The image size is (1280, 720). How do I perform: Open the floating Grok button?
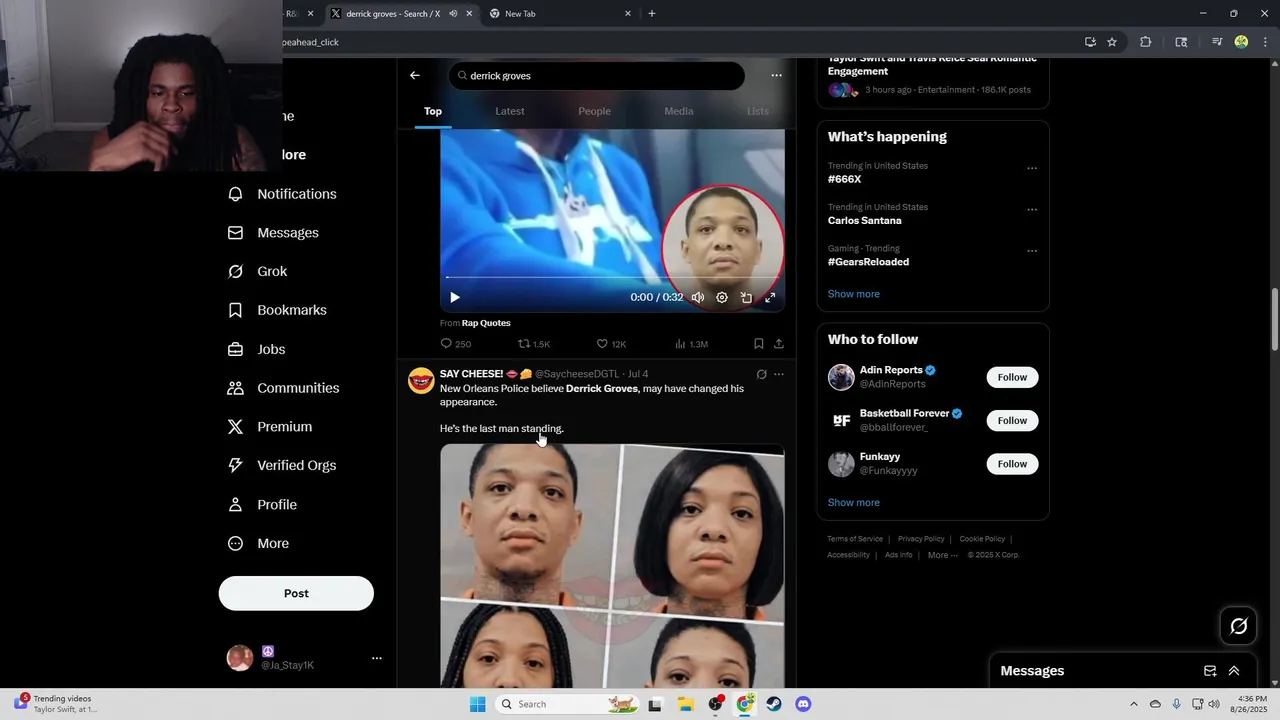[x=1239, y=626]
